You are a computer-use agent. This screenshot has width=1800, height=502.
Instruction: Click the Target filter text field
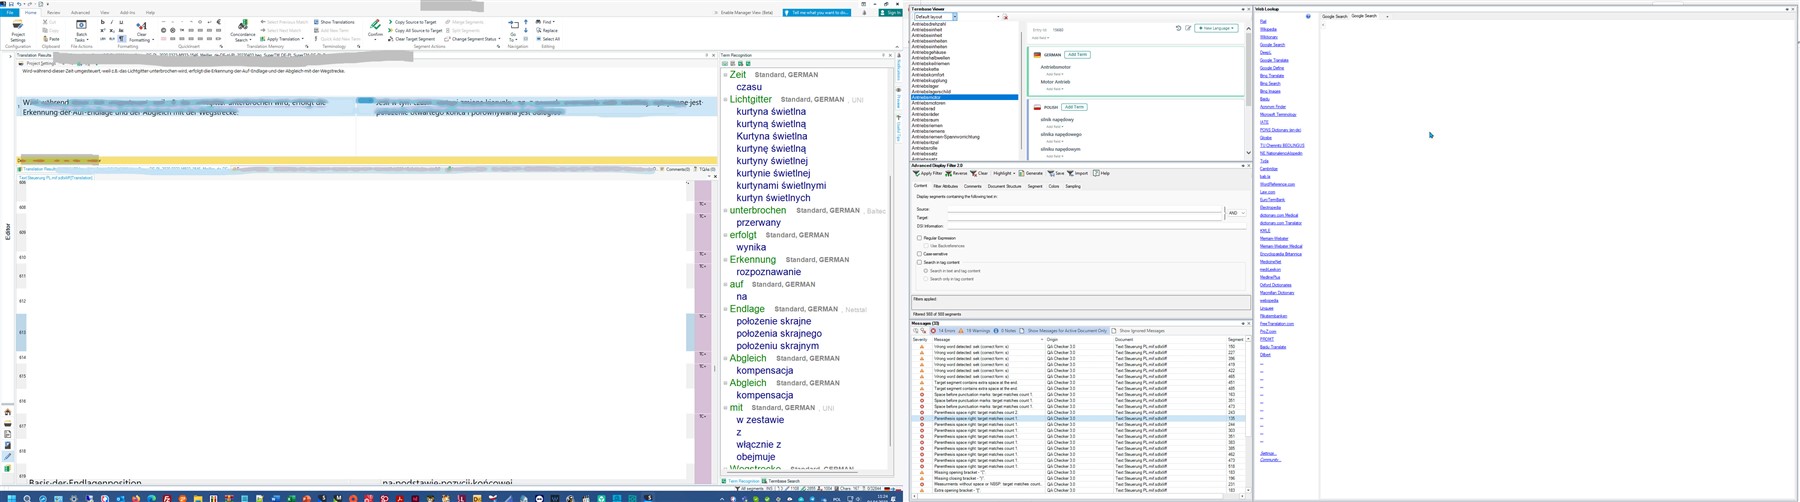(x=1085, y=217)
